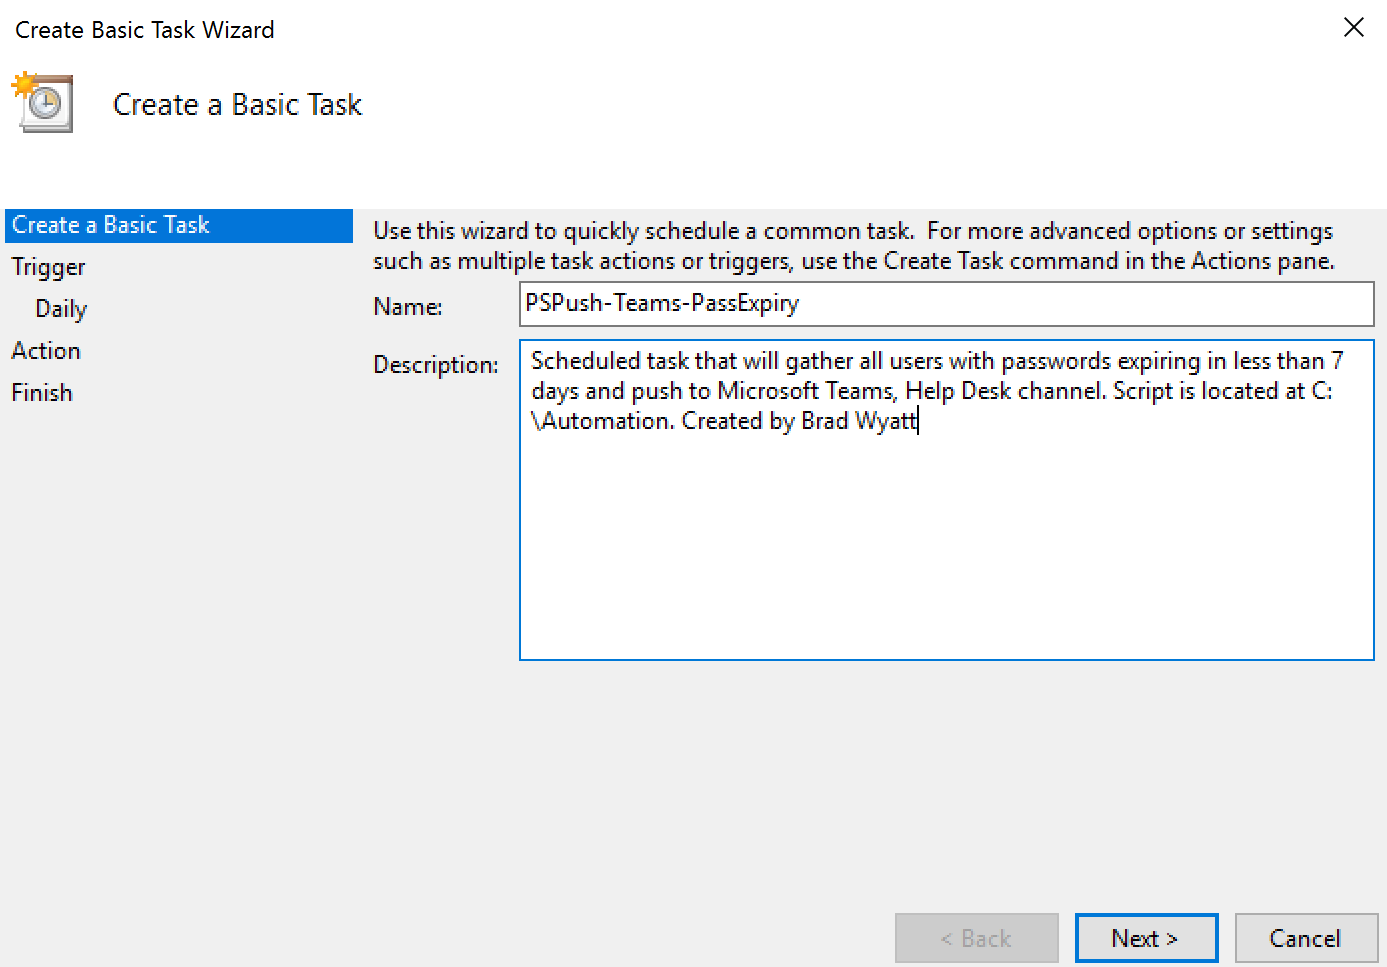Open the Action step in sidebar
Screen dimensions: 1387x967
click(46, 351)
